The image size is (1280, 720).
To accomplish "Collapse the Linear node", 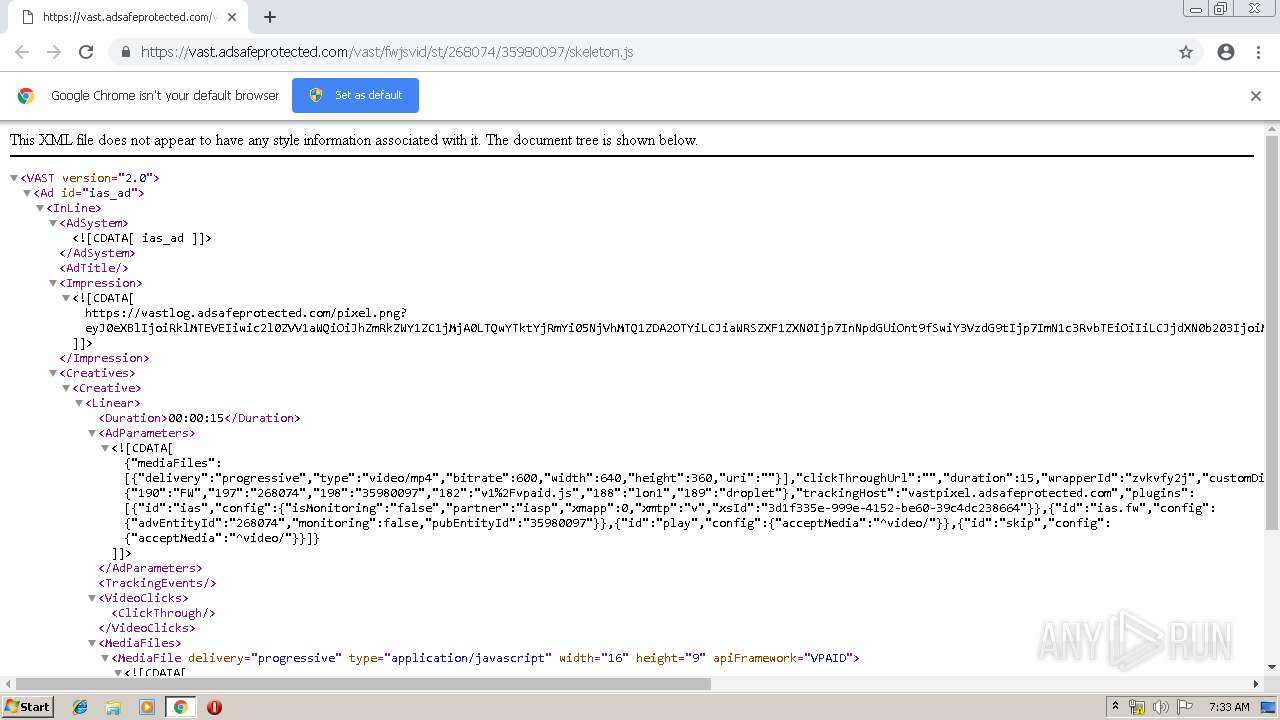I will pos(79,403).
